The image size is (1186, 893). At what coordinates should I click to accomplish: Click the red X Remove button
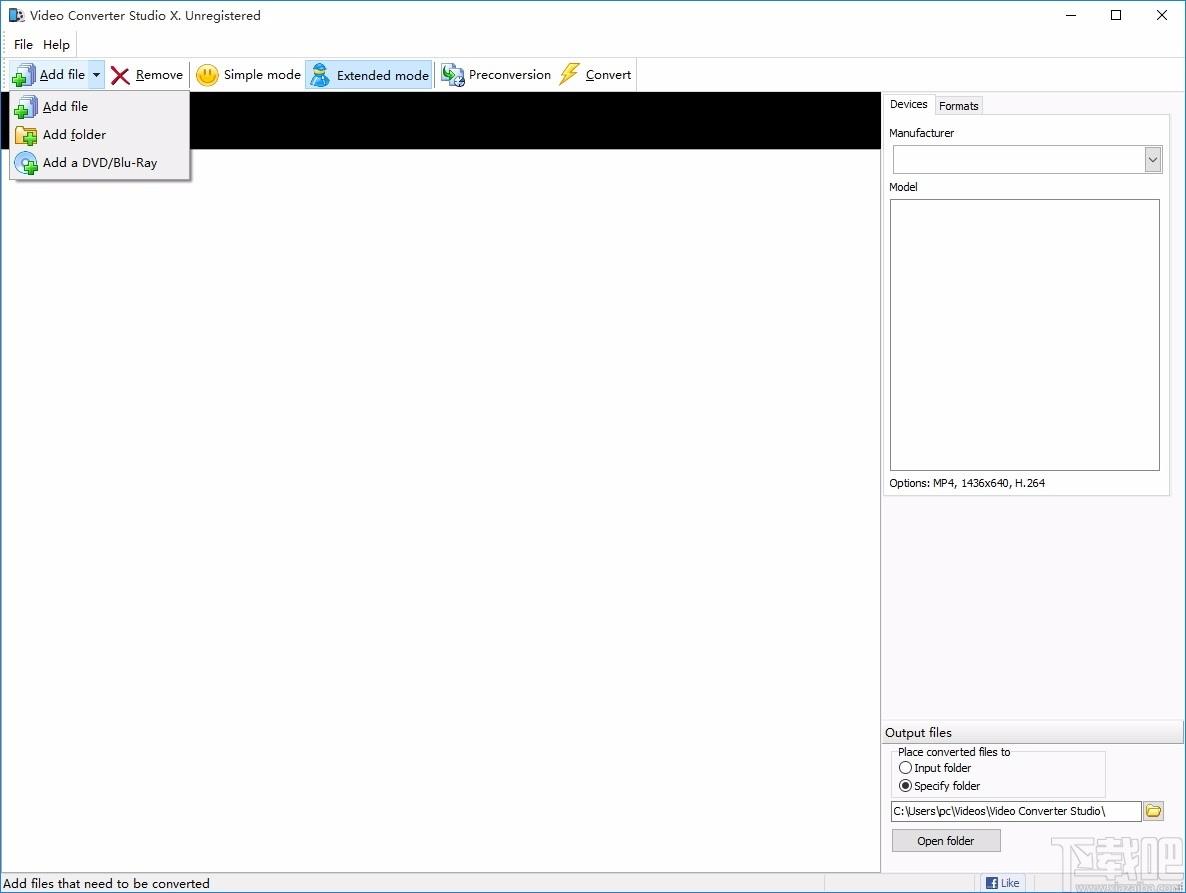click(147, 75)
